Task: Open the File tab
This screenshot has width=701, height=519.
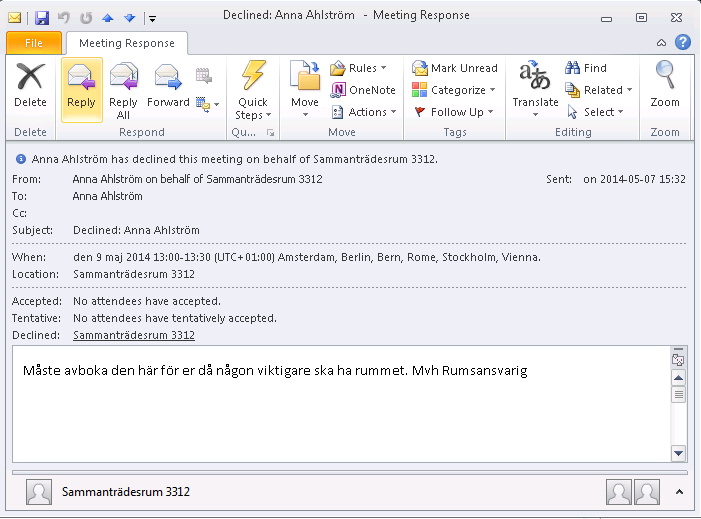Action: [x=34, y=43]
